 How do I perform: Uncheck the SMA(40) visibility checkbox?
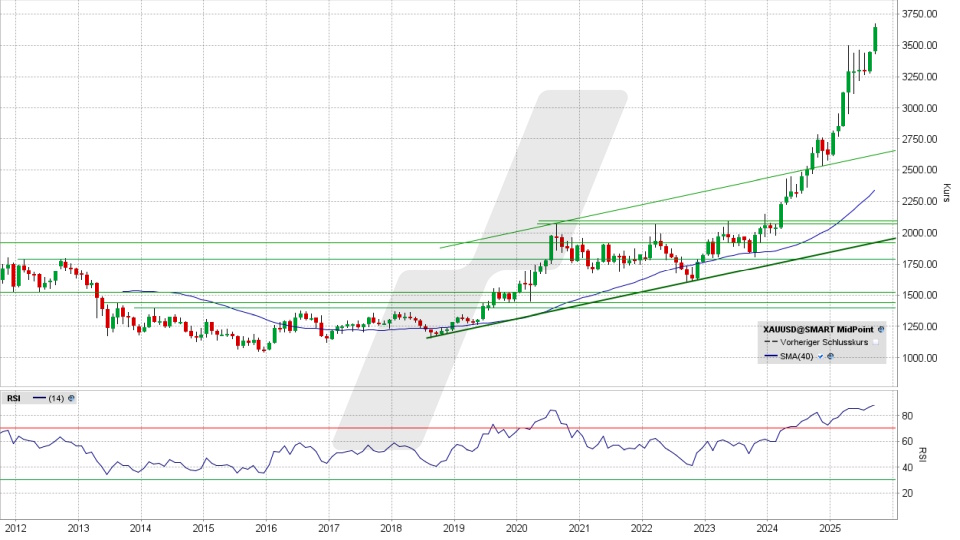click(820, 356)
